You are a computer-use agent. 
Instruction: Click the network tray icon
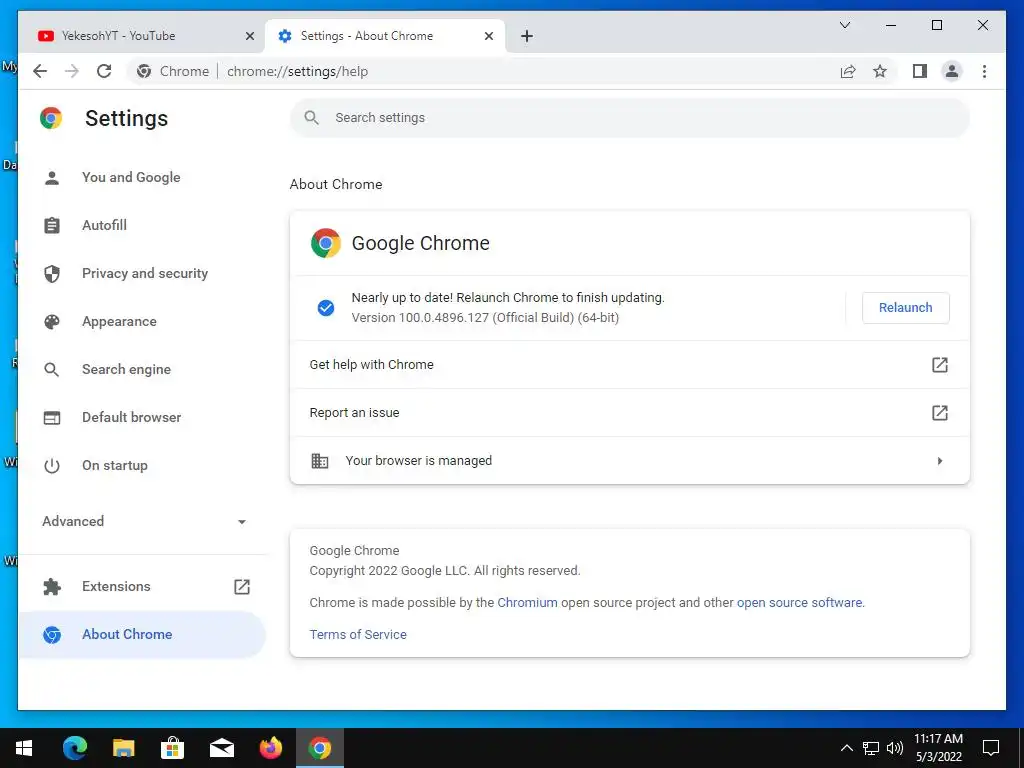(871, 748)
